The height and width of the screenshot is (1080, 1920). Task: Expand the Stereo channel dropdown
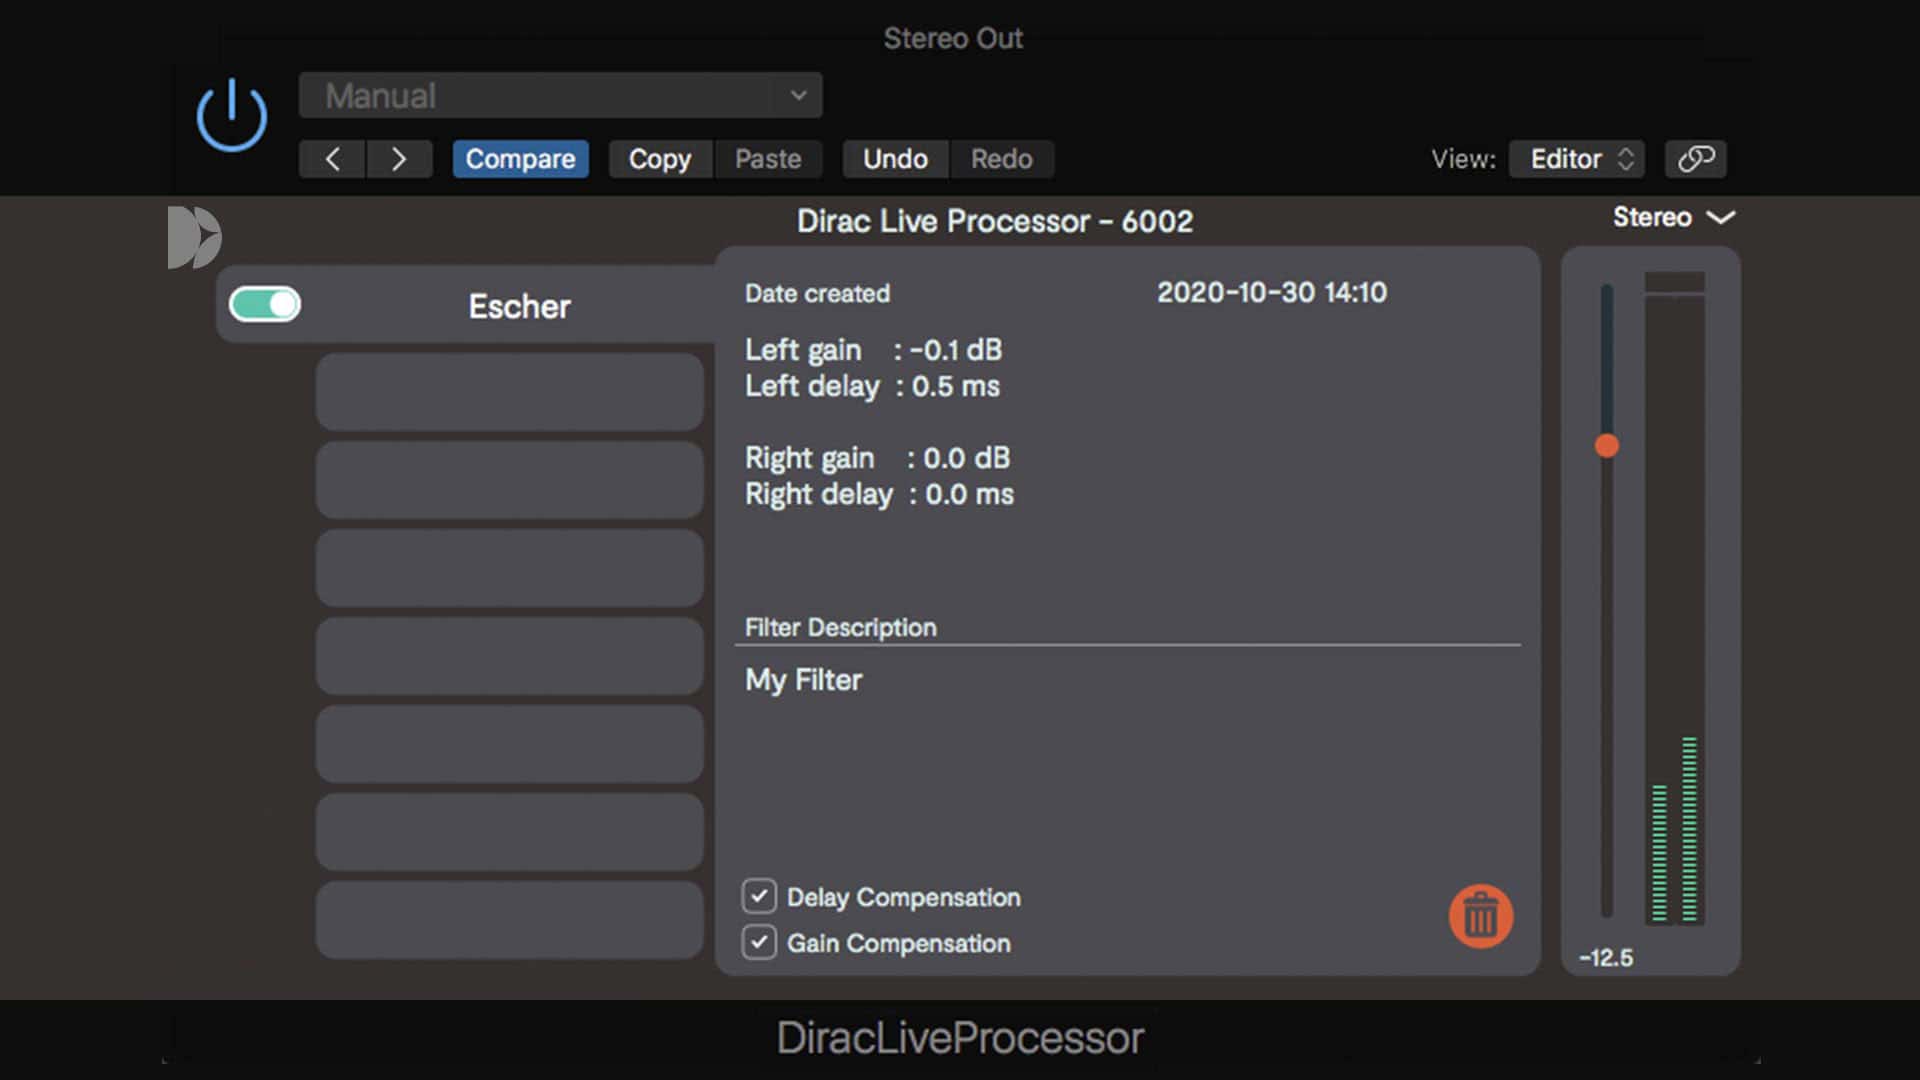(x=1673, y=217)
